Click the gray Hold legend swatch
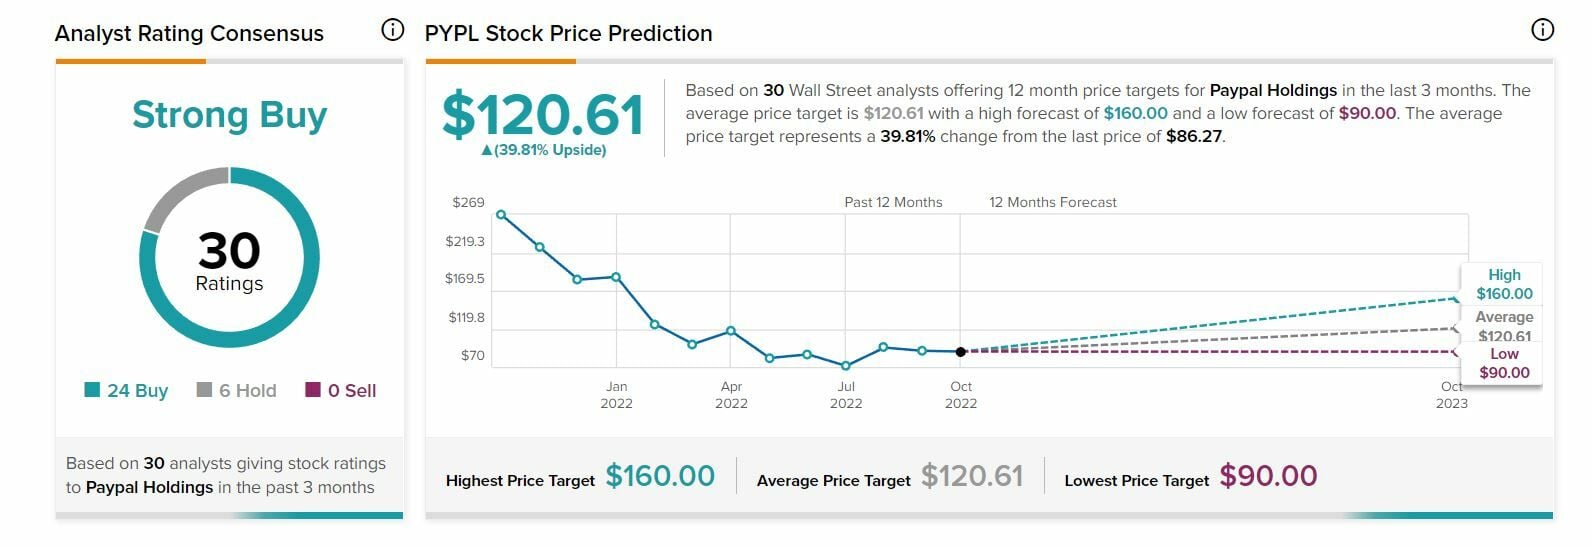1592x546 pixels. click(x=204, y=390)
